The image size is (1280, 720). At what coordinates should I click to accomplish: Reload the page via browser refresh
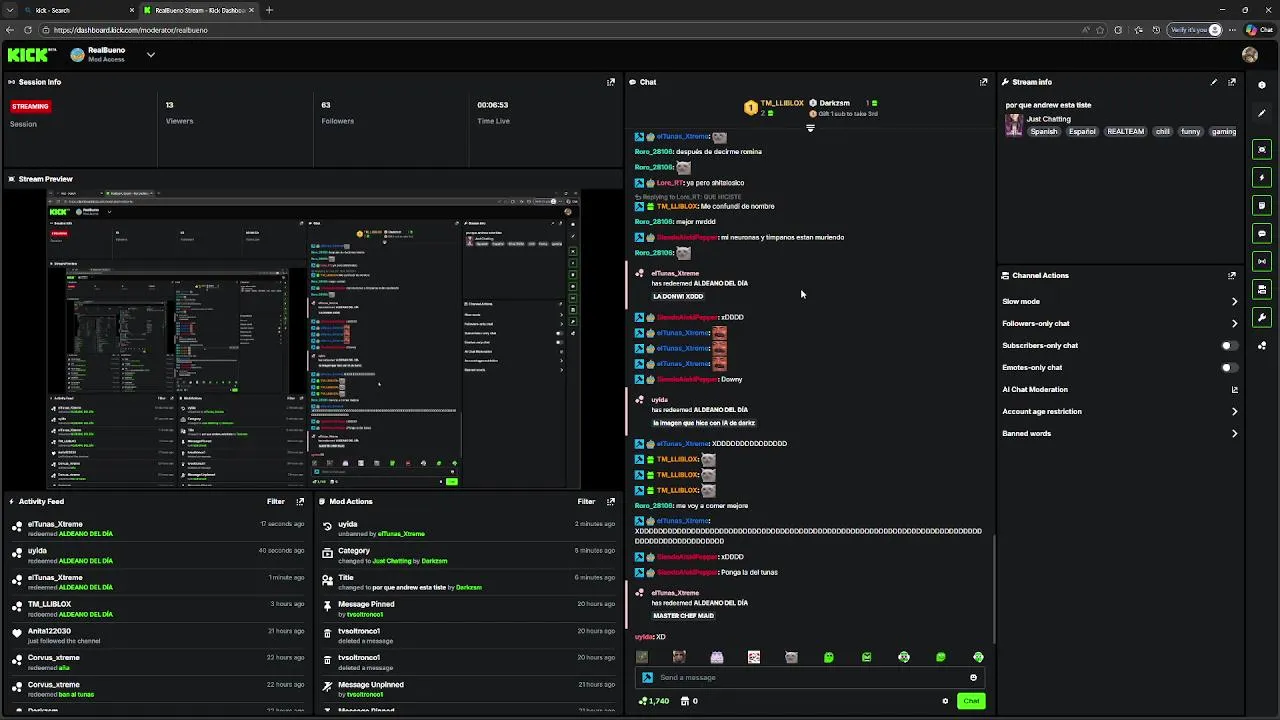coord(27,30)
